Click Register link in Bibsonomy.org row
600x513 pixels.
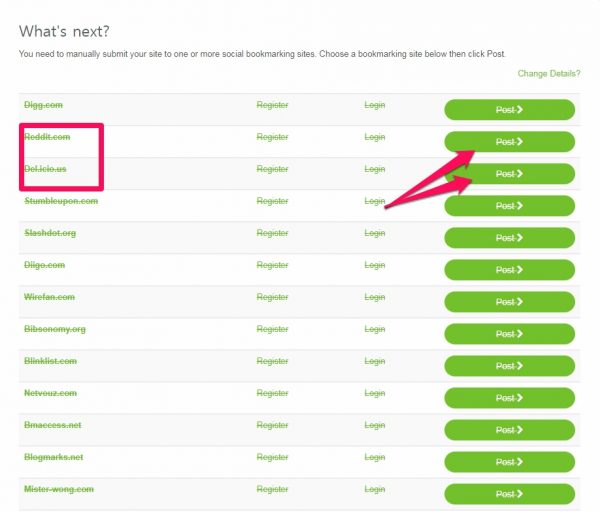[272, 329]
